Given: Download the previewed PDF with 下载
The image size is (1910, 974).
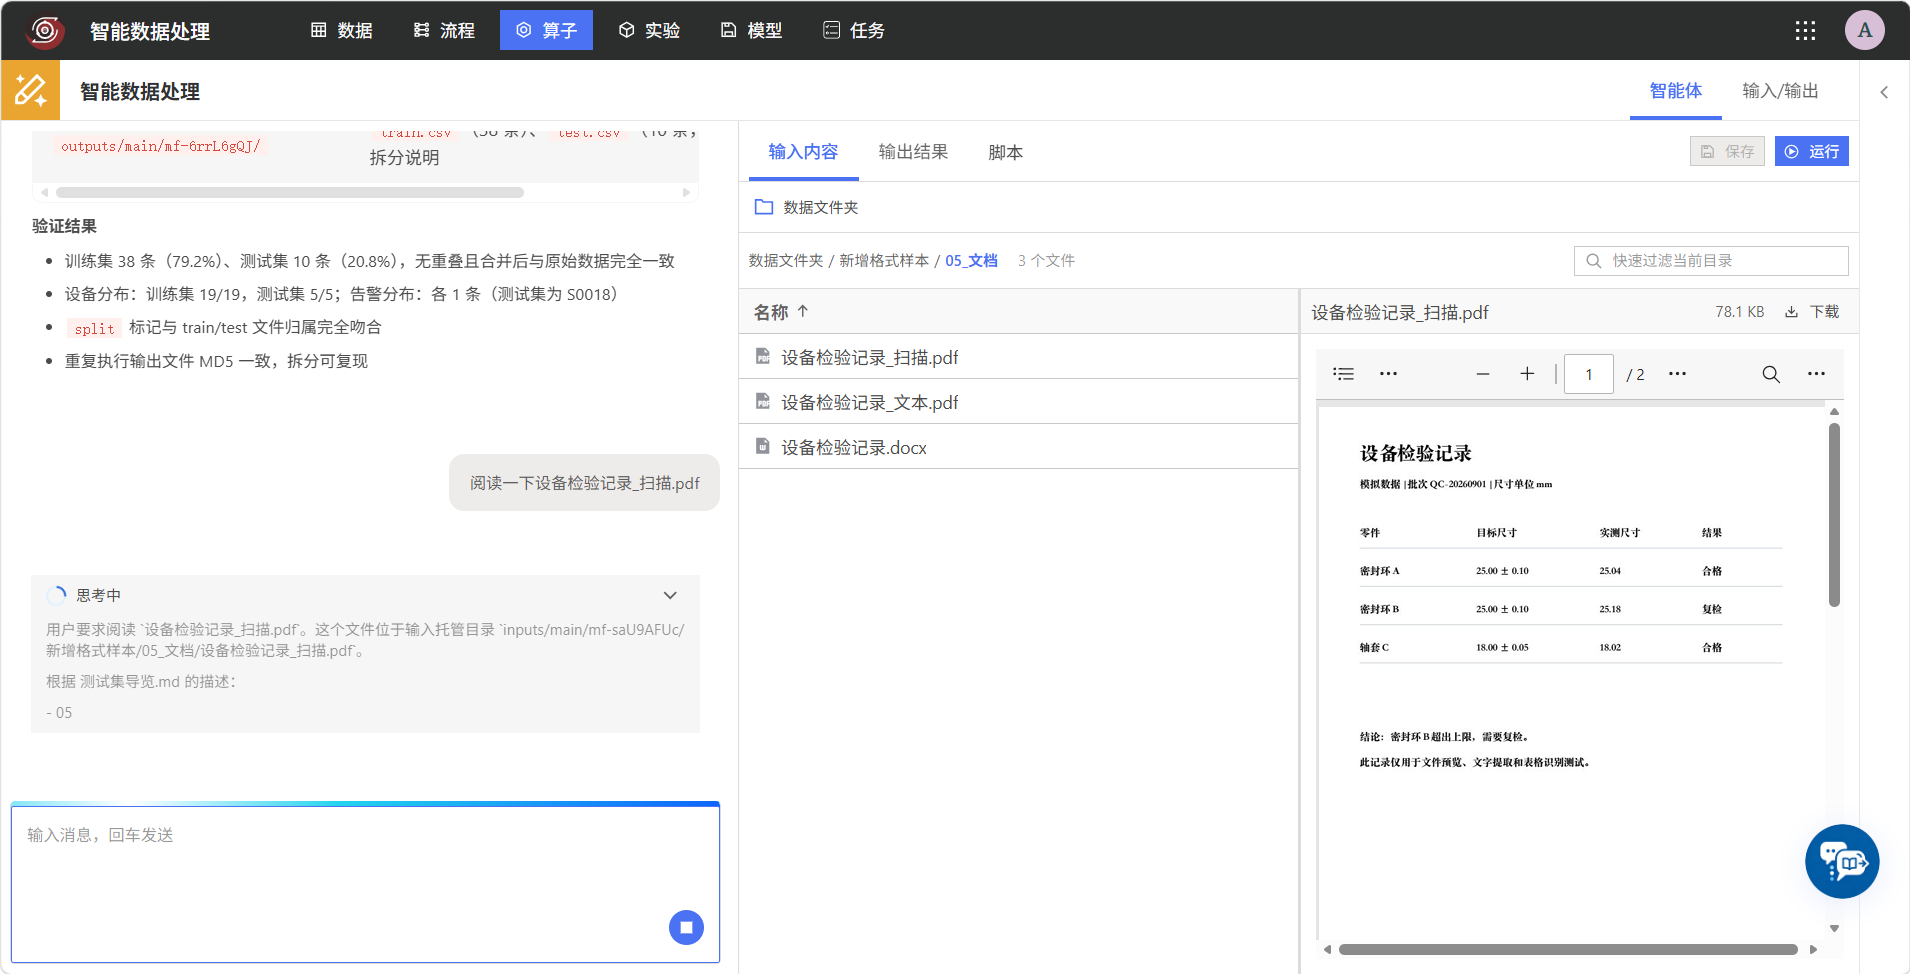Looking at the screenshot, I should [1812, 312].
